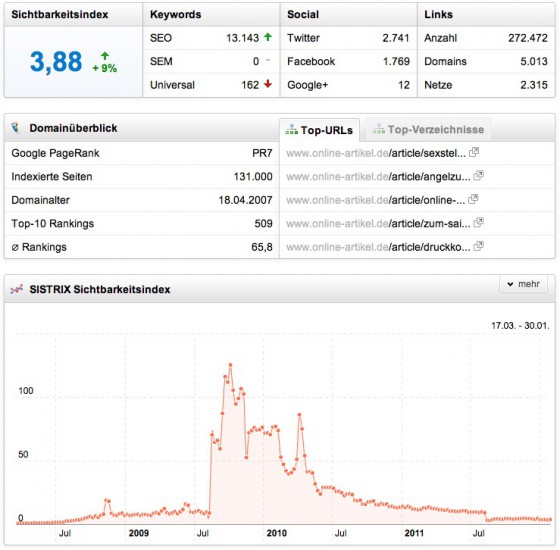Image resolution: width=560 pixels, height=550 pixels.
Task: Open external link icon for zum-sai URL
Action: [478, 223]
